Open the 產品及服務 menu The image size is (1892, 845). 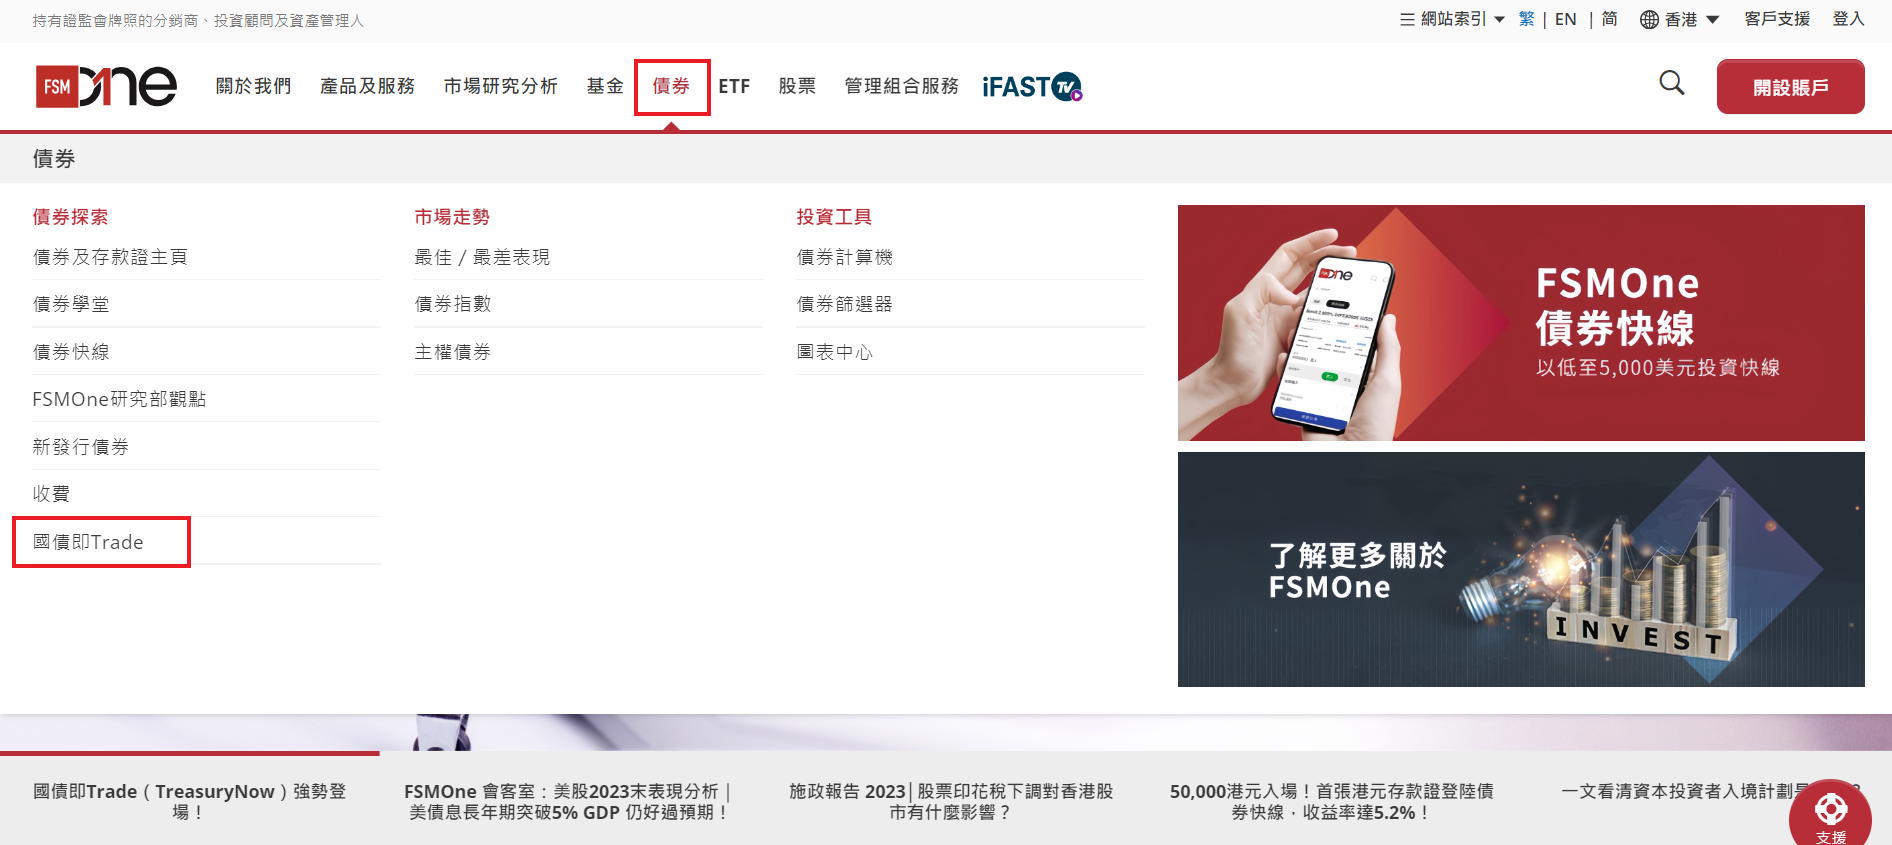[x=367, y=87]
